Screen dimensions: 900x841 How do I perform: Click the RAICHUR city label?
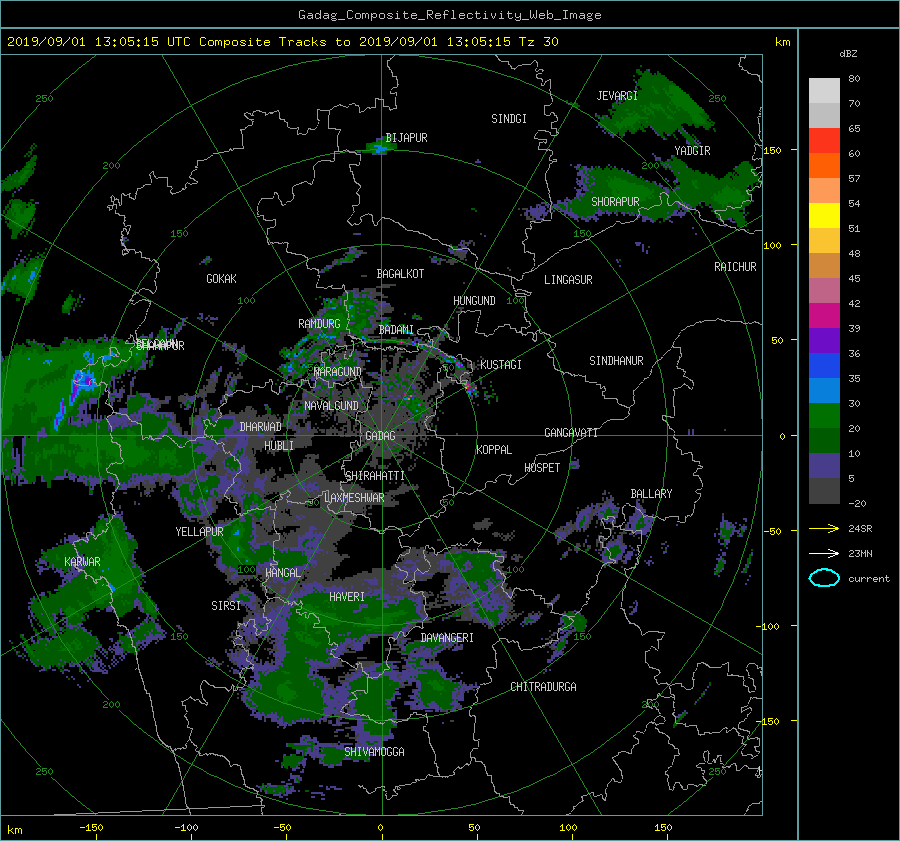pyautogui.click(x=735, y=267)
